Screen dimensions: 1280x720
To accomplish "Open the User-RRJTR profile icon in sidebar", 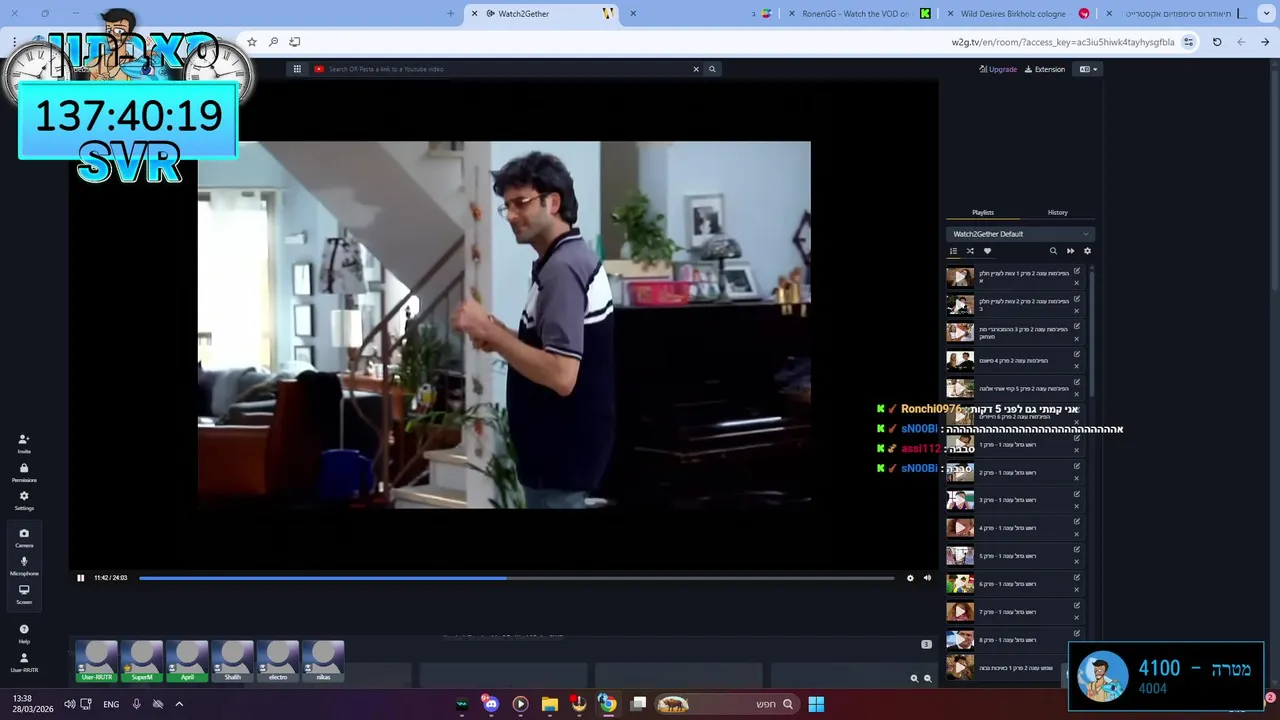I will click(x=24, y=662).
